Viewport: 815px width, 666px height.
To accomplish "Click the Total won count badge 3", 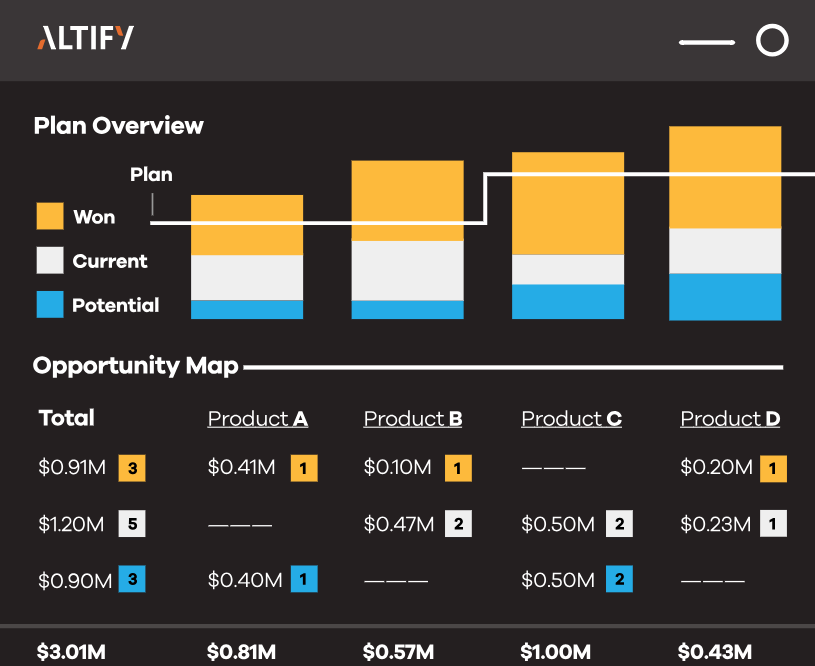I will [x=132, y=468].
